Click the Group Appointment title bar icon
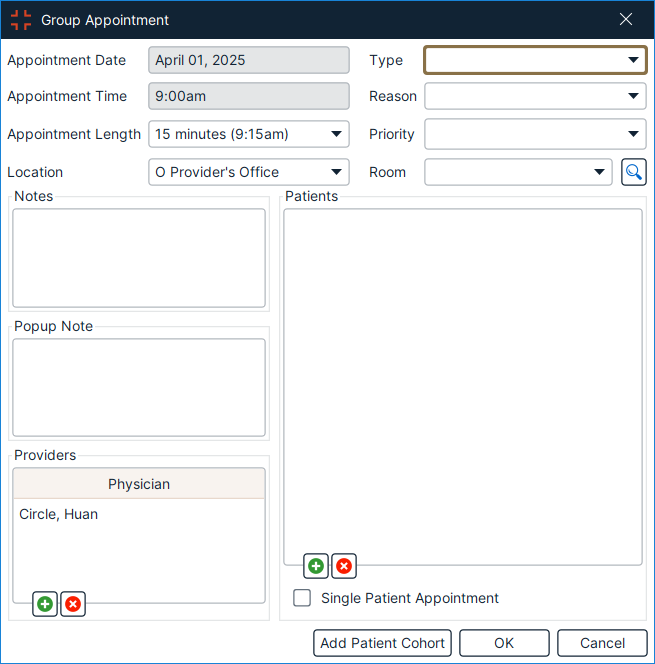Image resolution: width=655 pixels, height=664 pixels. pyautogui.click(x=21, y=20)
